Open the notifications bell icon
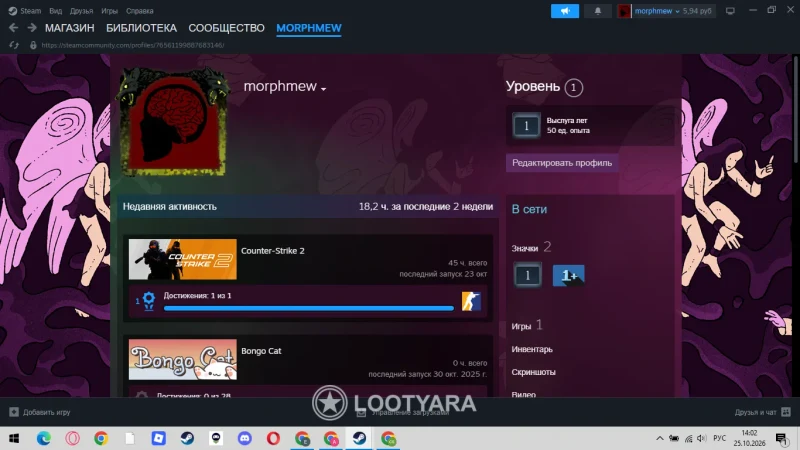This screenshot has height=450, width=800. pos(597,11)
